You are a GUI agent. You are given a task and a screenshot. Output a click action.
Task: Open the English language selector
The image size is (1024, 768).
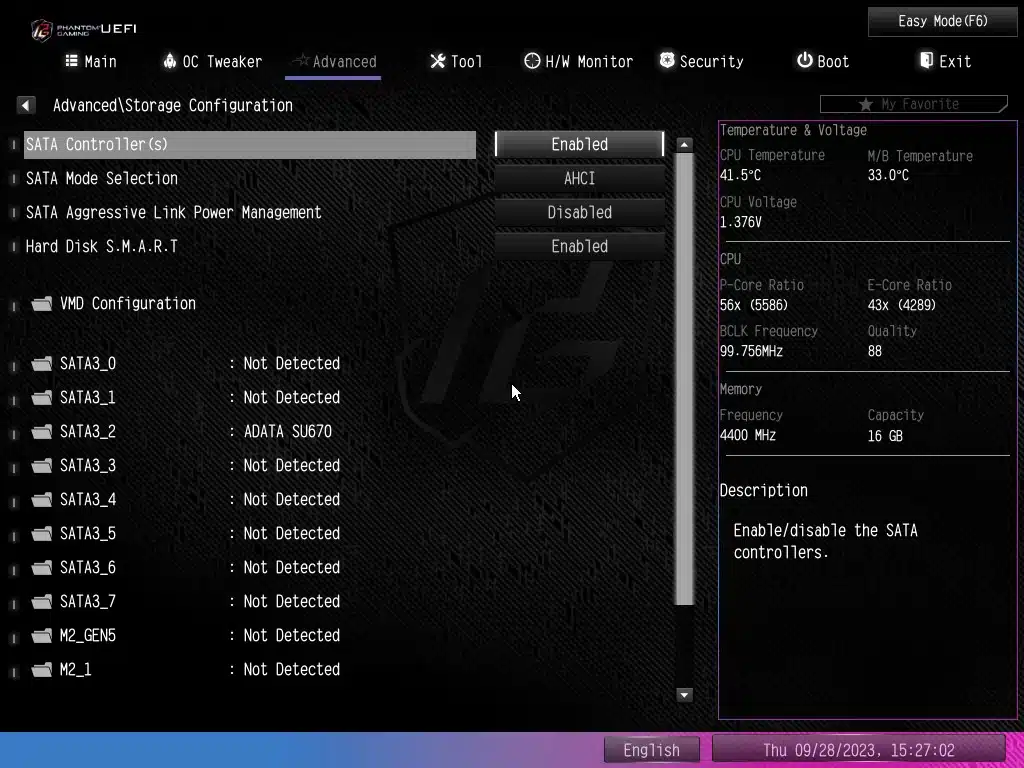(x=651, y=750)
